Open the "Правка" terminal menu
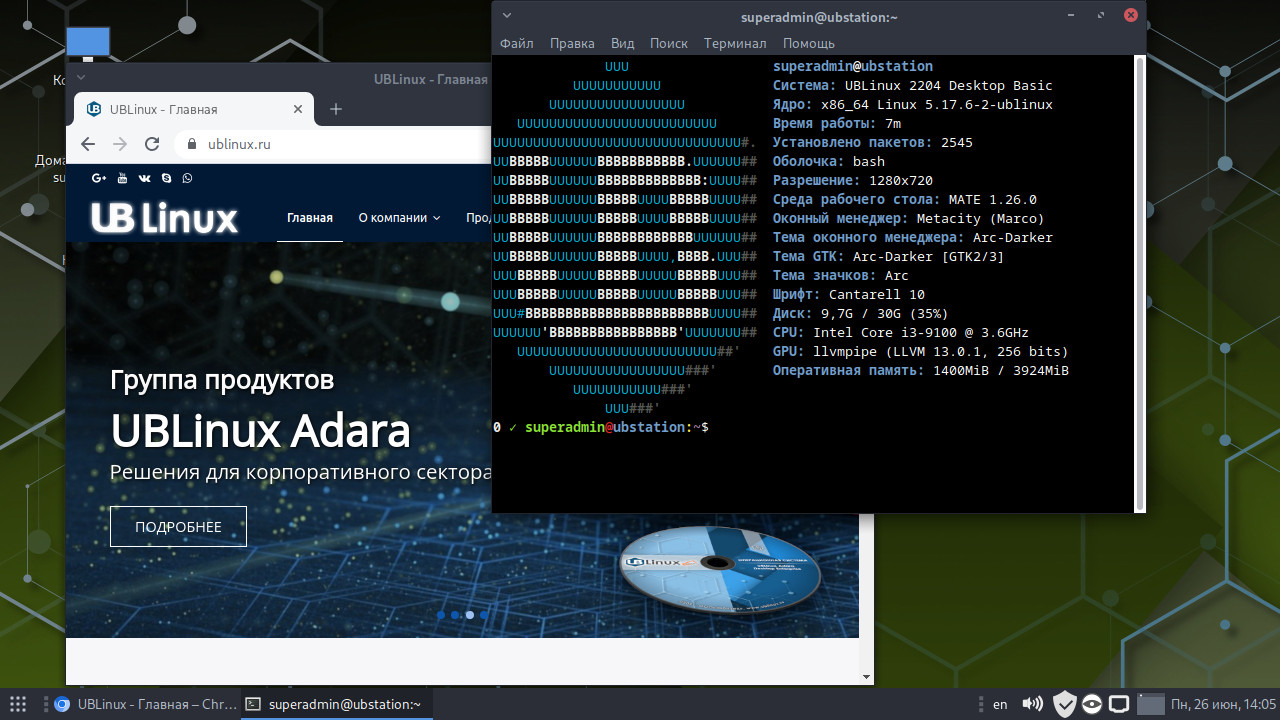This screenshot has width=1280, height=720. (572, 43)
